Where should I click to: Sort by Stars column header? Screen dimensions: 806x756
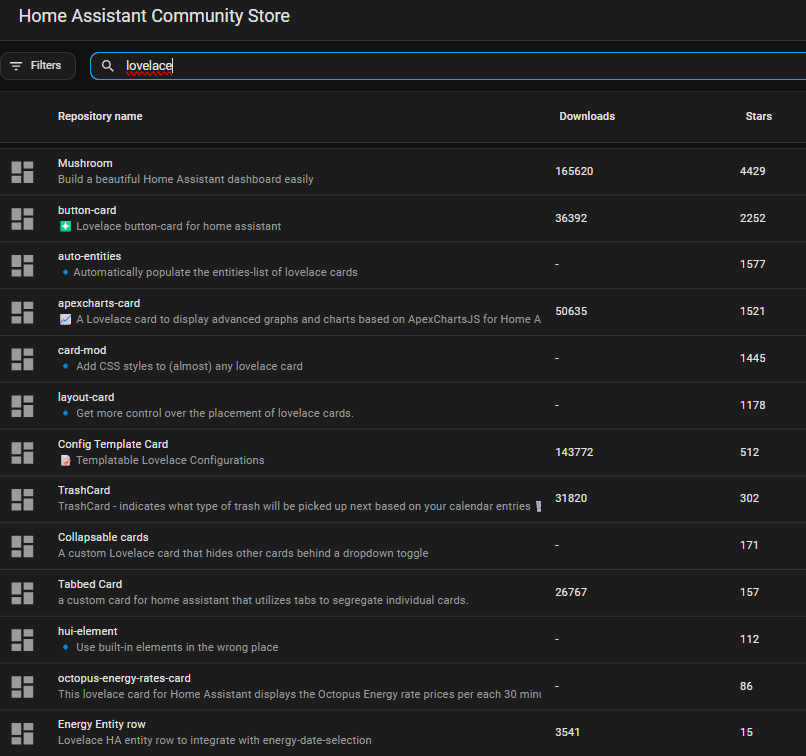(758, 116)
